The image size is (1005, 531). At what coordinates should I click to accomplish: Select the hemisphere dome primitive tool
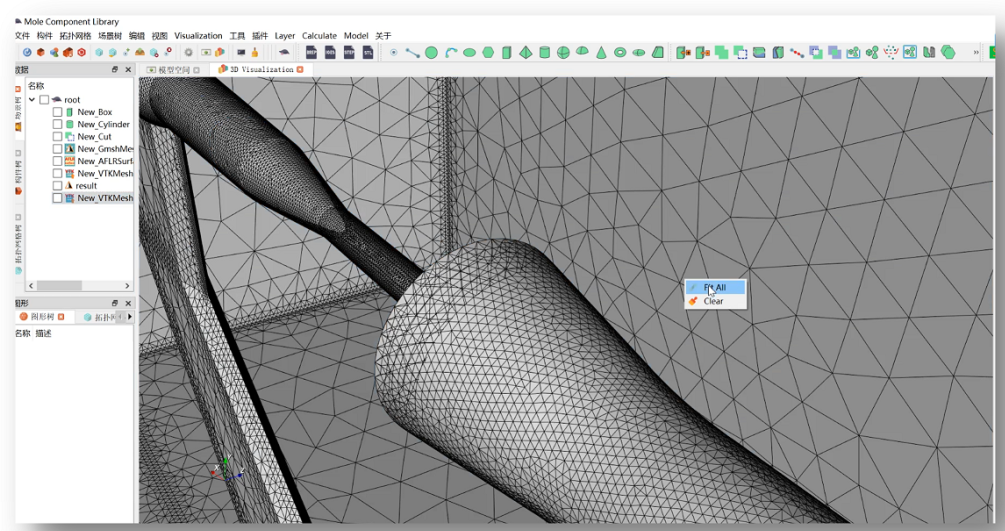582,51
